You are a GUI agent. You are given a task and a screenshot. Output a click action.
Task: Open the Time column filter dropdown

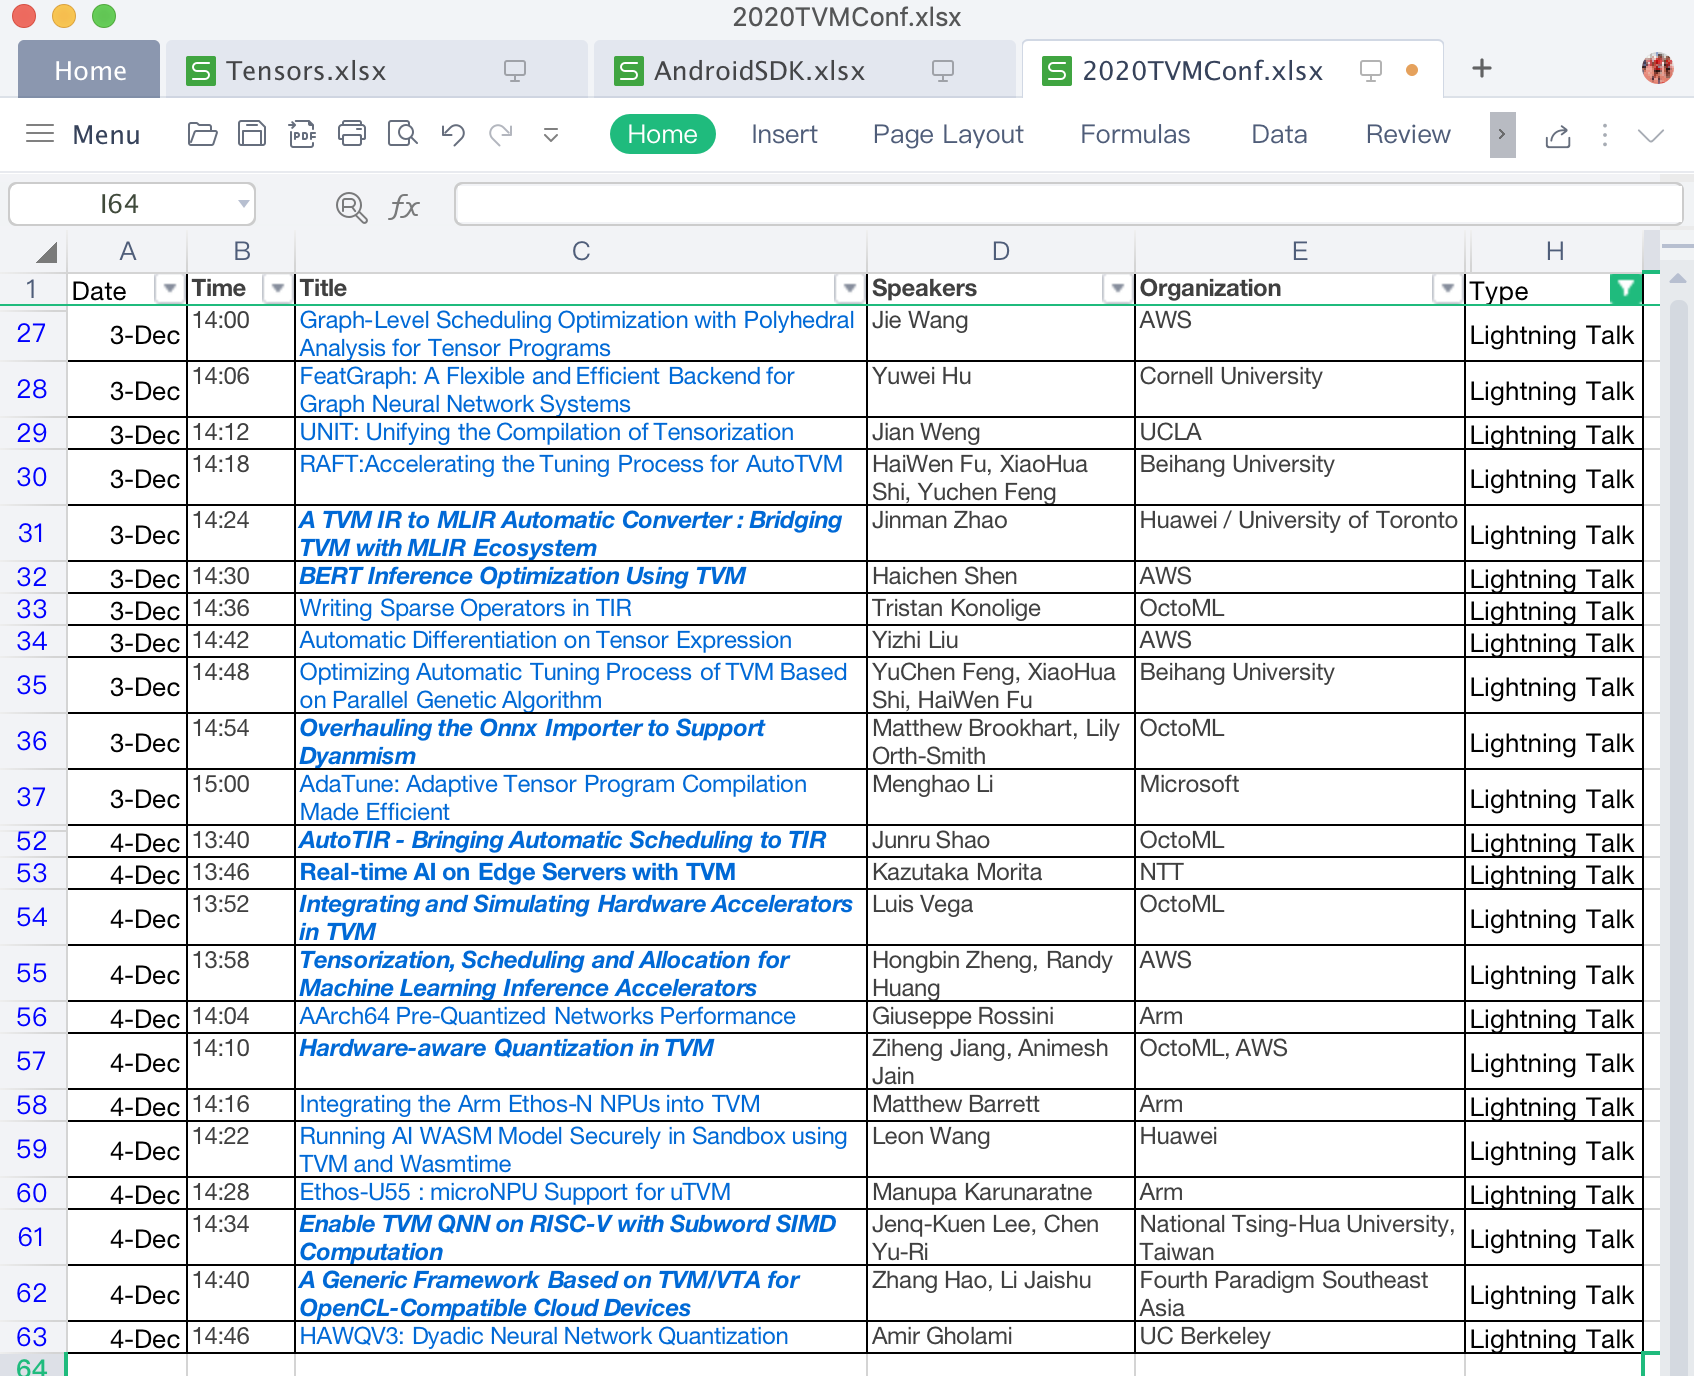[277, 289]
